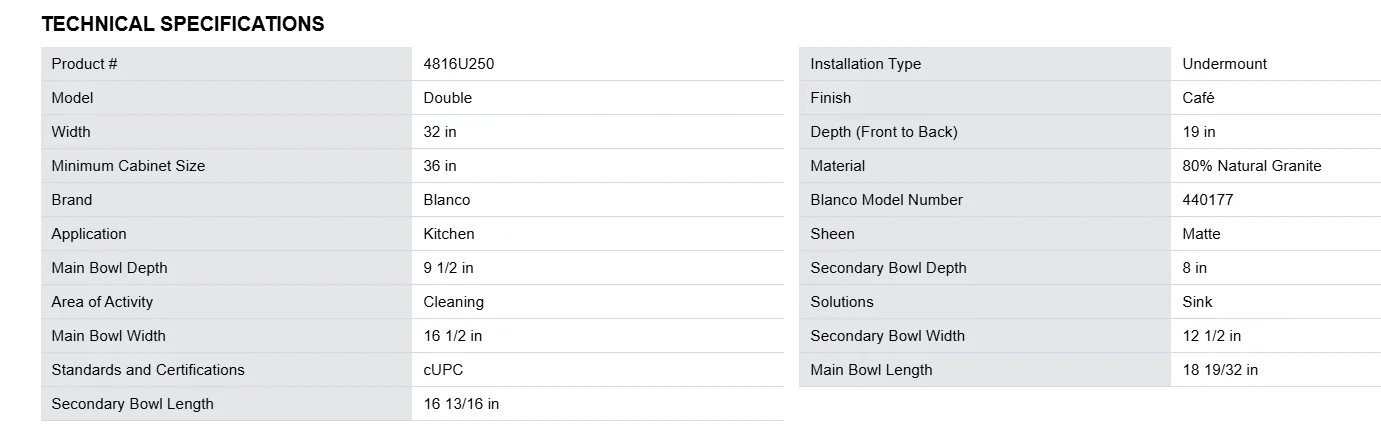
Task: Click the product number 4816U250
Action: 459,64
